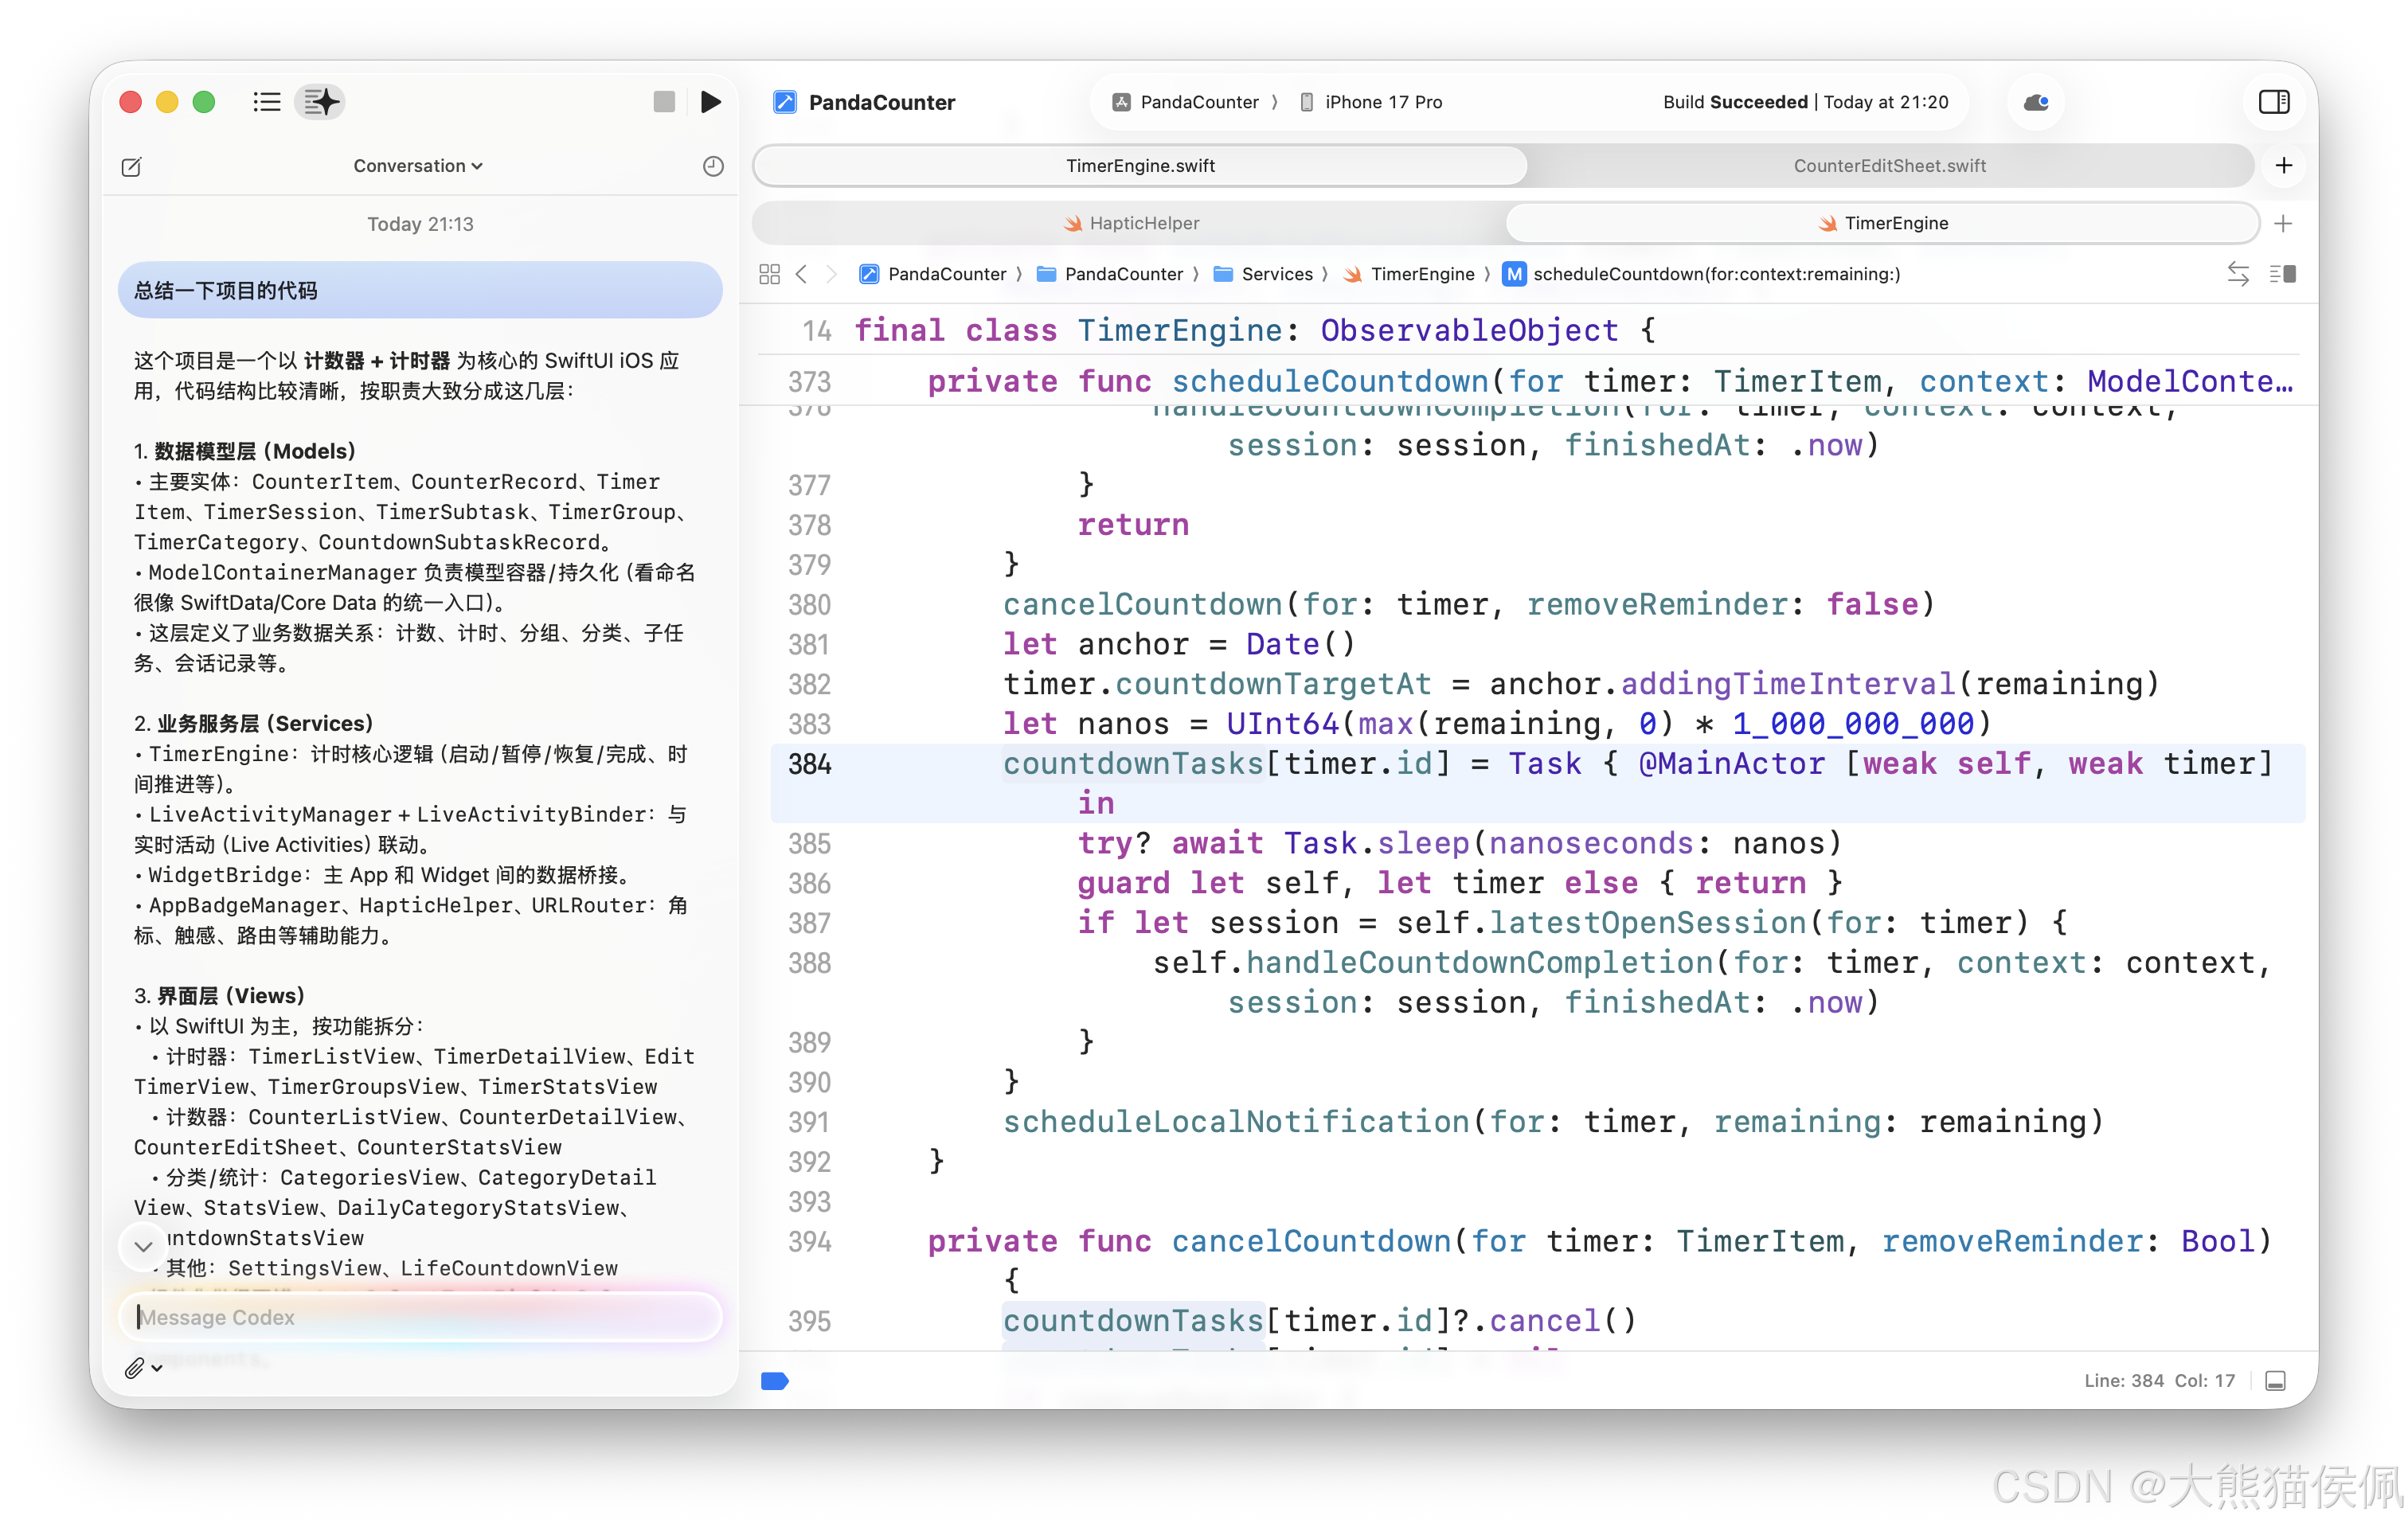The width and height of the screenshot is (2408, 1527).
Task: Show the navigator list icon
Action: point(266,102)
